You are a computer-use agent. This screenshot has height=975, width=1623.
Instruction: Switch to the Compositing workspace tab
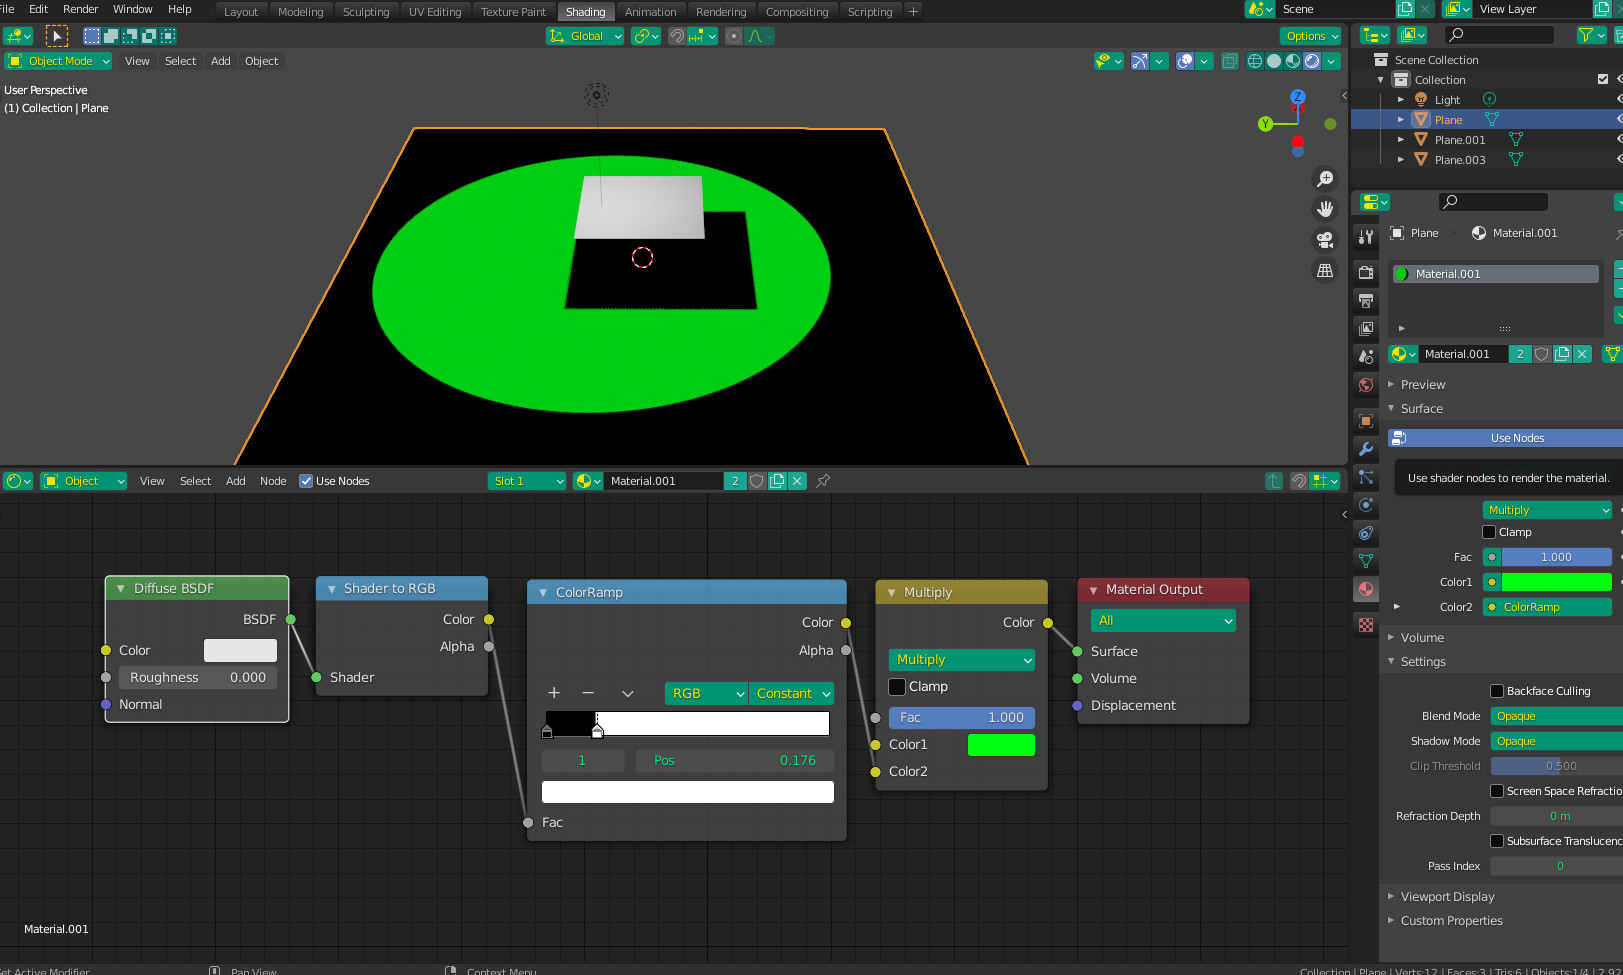click(x=797, y=12)
